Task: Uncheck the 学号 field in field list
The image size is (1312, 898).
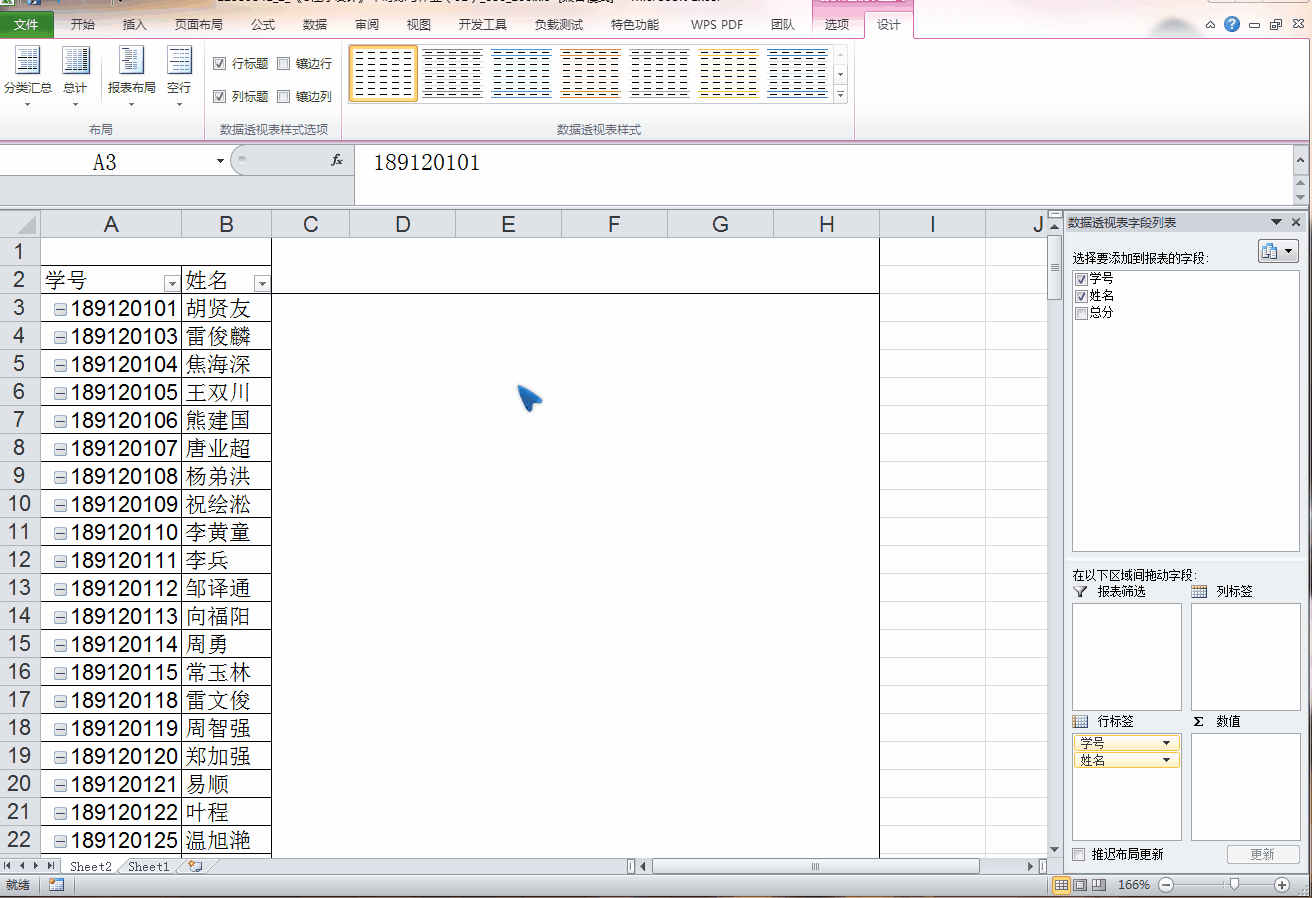Action: coord(1081,279)
